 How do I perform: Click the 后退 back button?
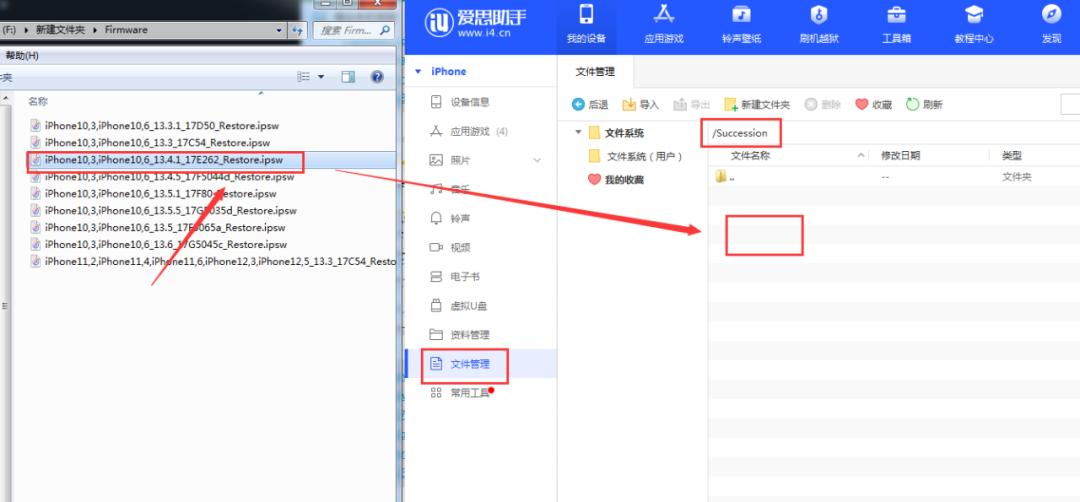590,105
